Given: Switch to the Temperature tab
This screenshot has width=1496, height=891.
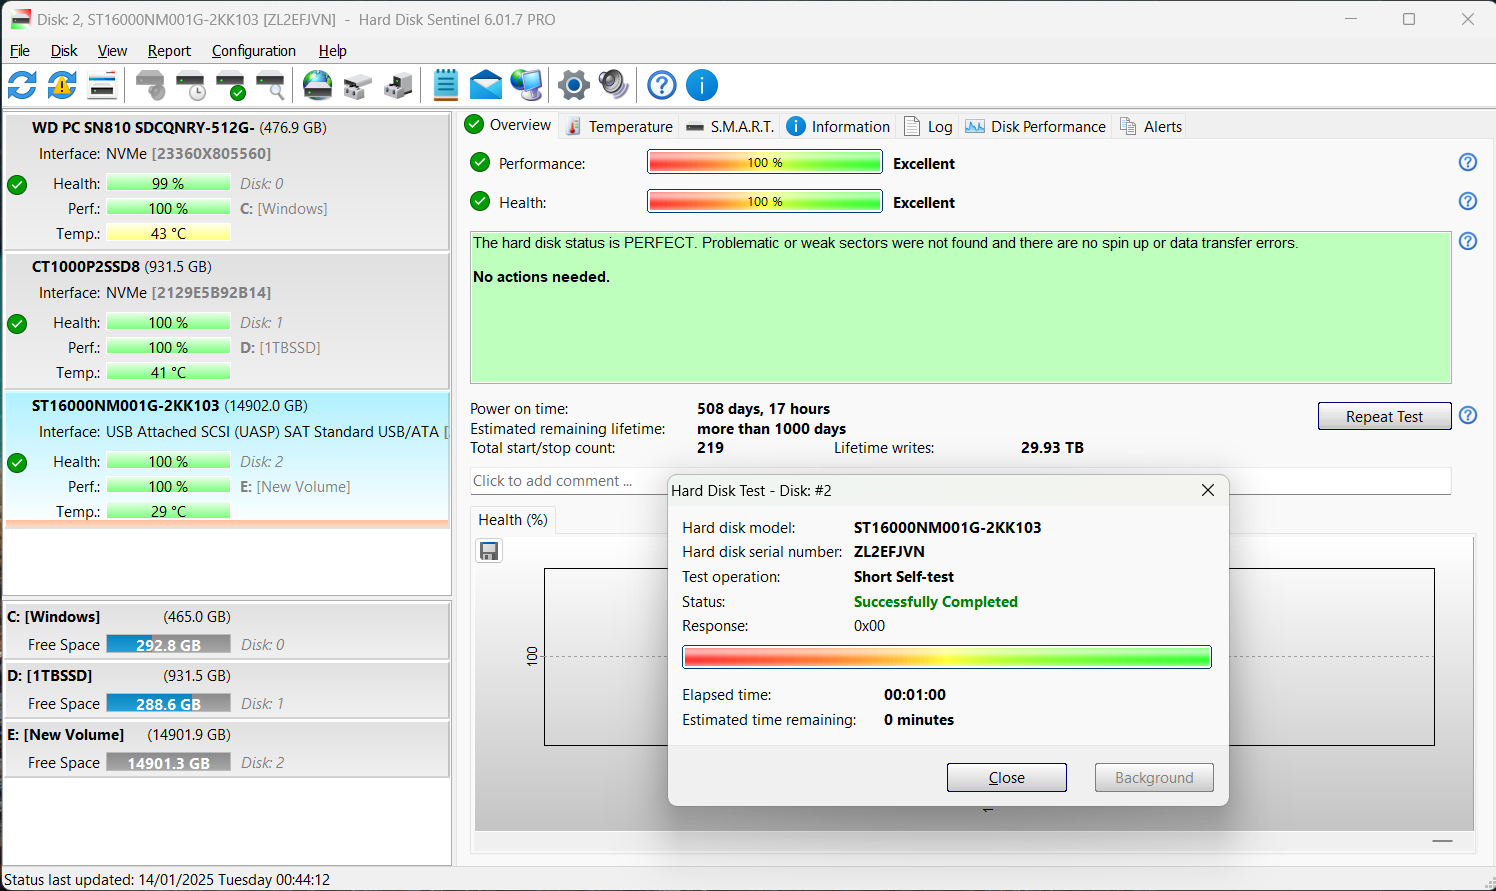Looking at the screenshot, I should tap(619, 126).
